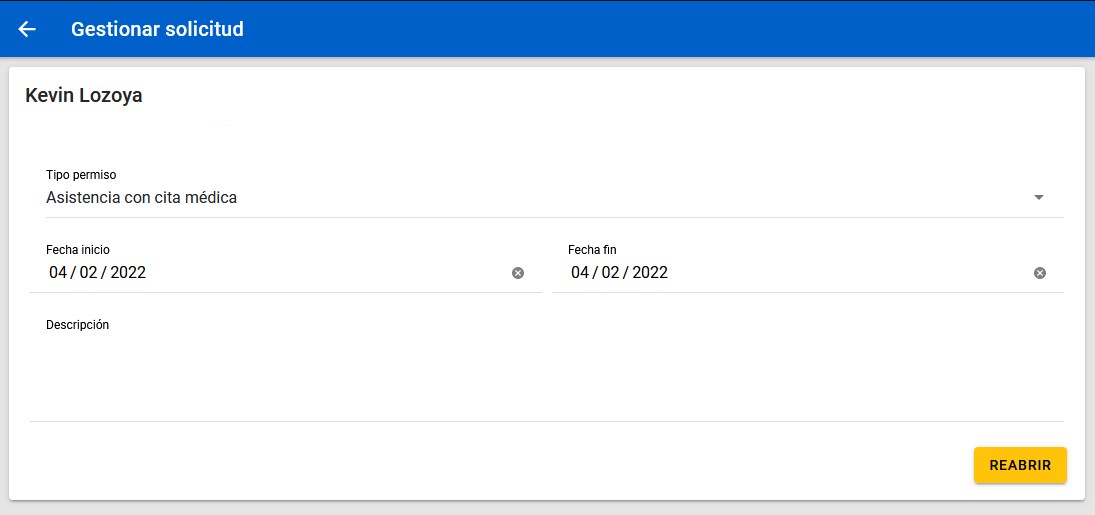Click the Kevin Lozoya name heading
Screen dimensions: 1095x515
[84, 96]
